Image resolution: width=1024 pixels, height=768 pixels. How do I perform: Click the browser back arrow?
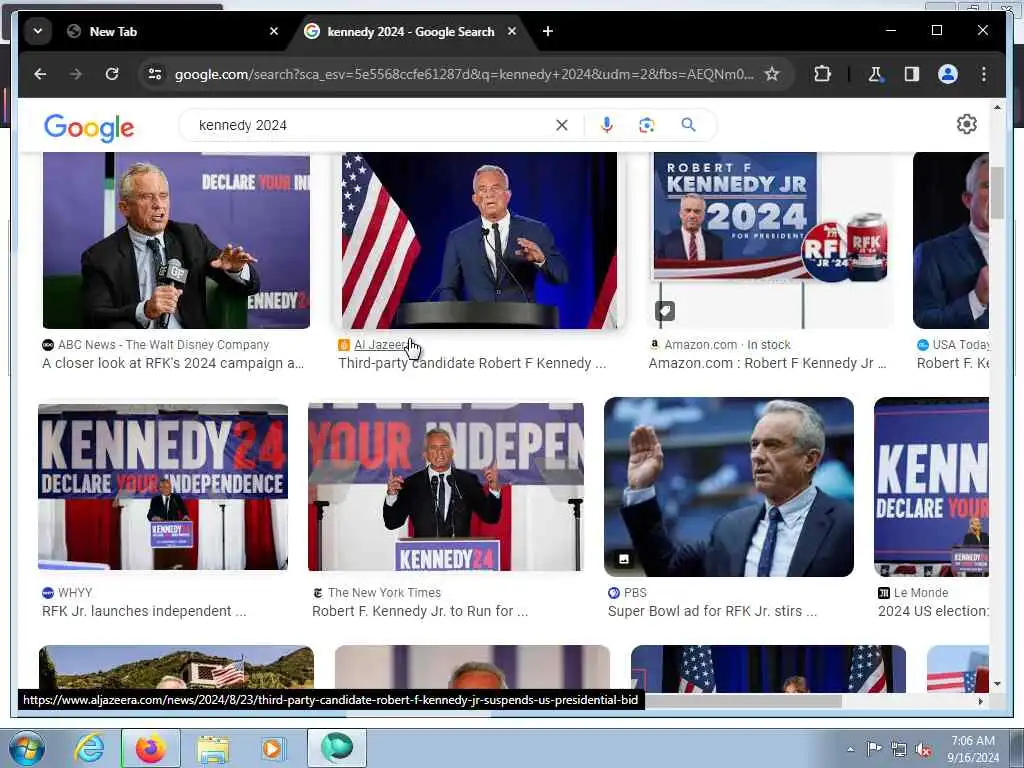click(40, 74)
